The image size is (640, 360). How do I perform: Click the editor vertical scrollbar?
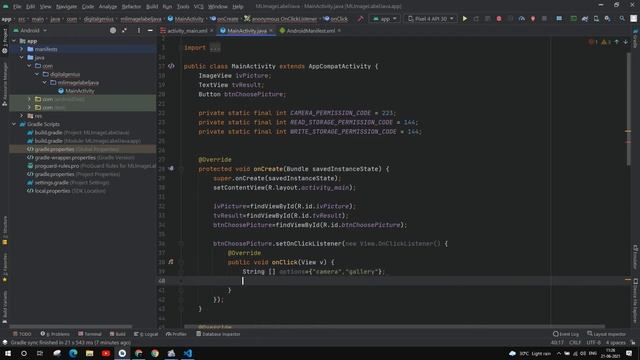[x=628, y=110]
